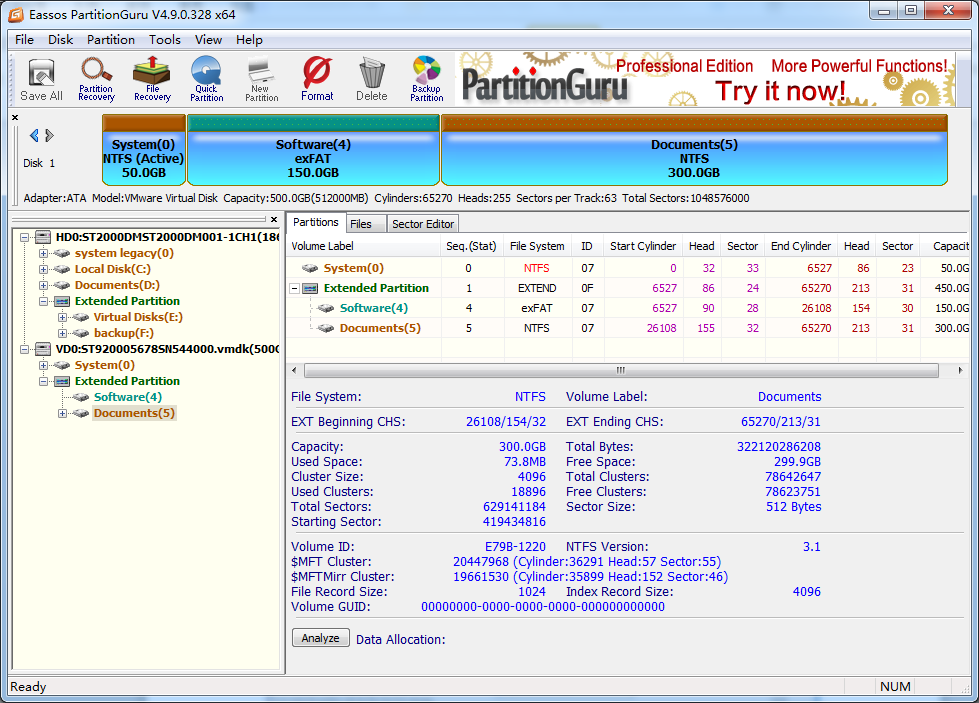This screenshot has height=703, width=979.
Task: Expand the Local Disk(C:) tree node
Action: [x=43, y=269]
